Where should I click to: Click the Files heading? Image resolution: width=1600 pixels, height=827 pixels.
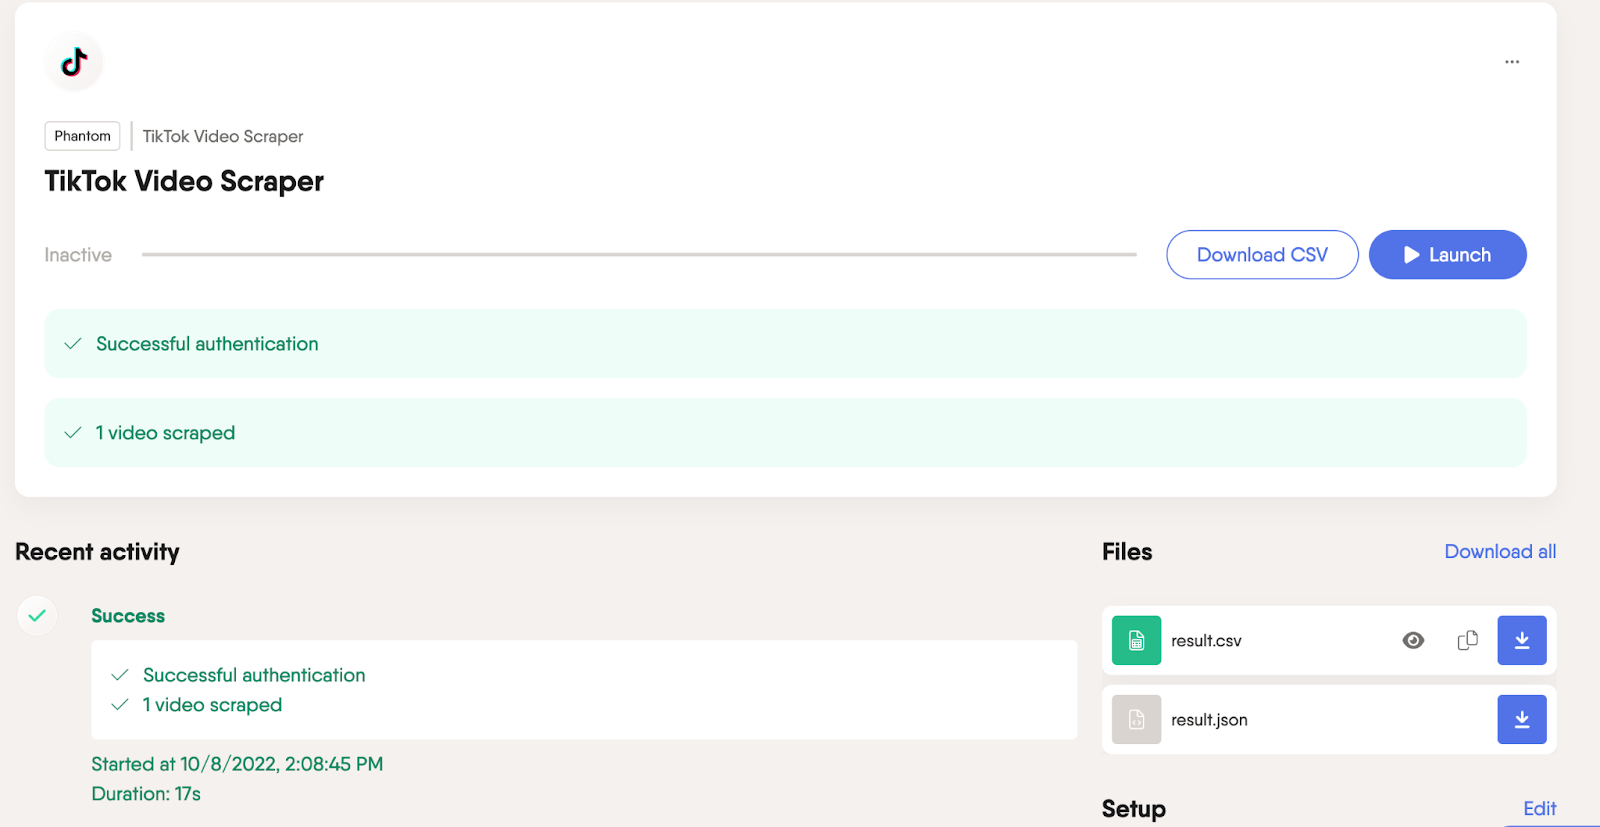click(1127, 552)
